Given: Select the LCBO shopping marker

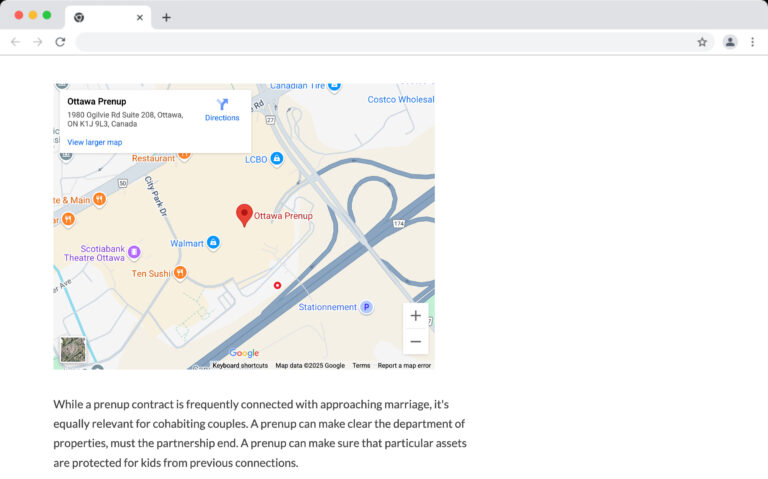Looking at the screenshot, I should [277, 159].
